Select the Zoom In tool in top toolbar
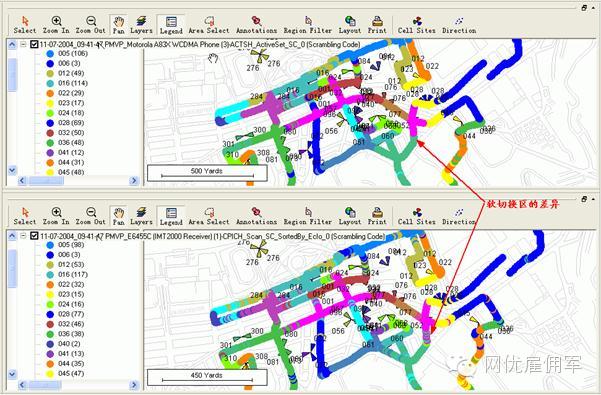Image resolution: width=601 pixels, height=395 pixels. (56, 25)
